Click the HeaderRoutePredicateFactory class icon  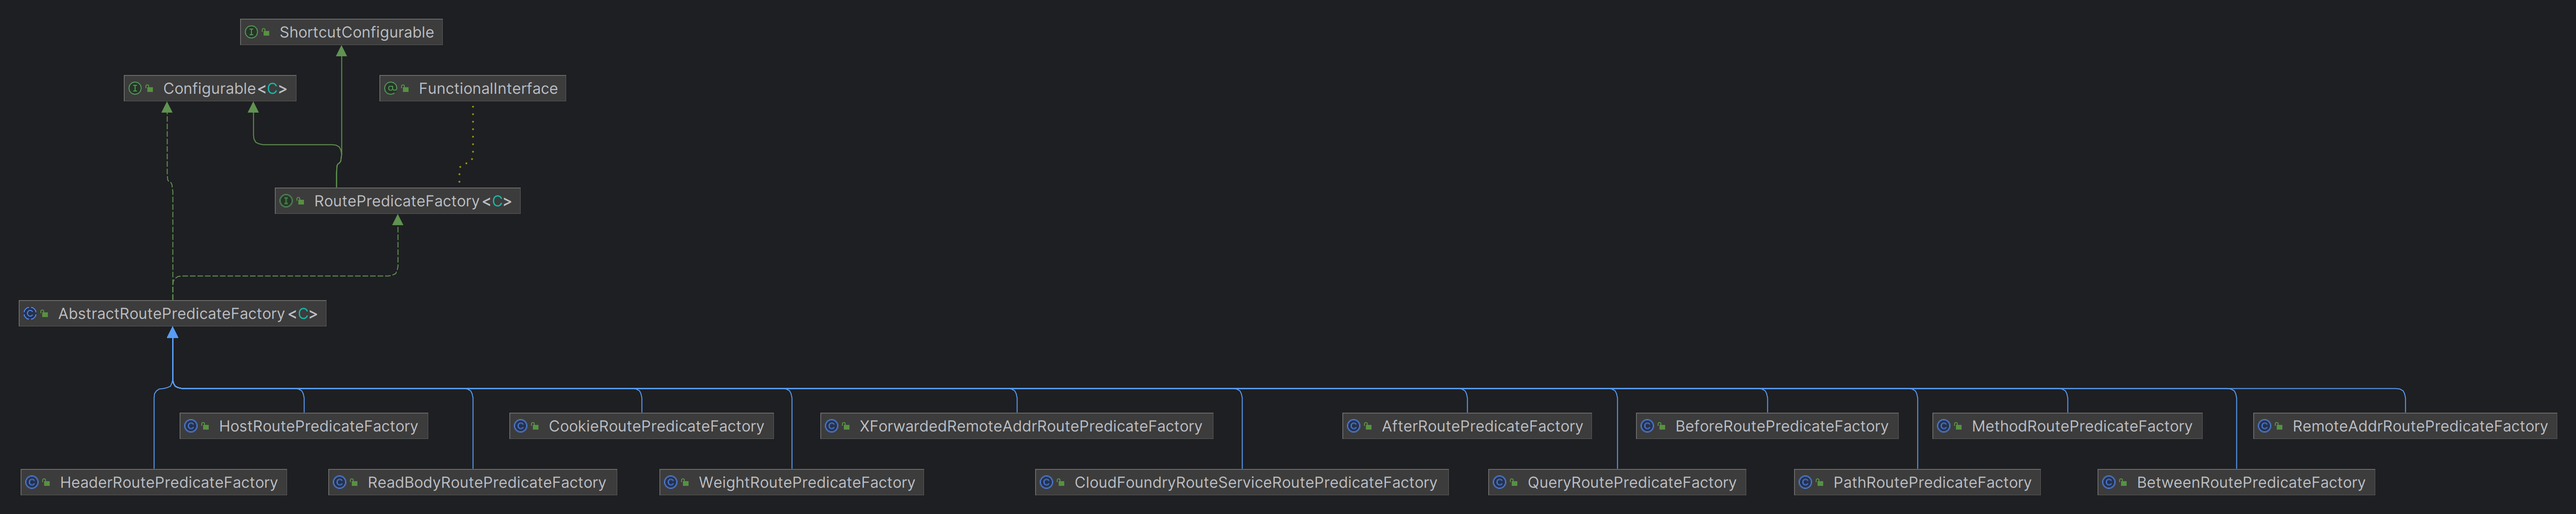pos(33,482)
